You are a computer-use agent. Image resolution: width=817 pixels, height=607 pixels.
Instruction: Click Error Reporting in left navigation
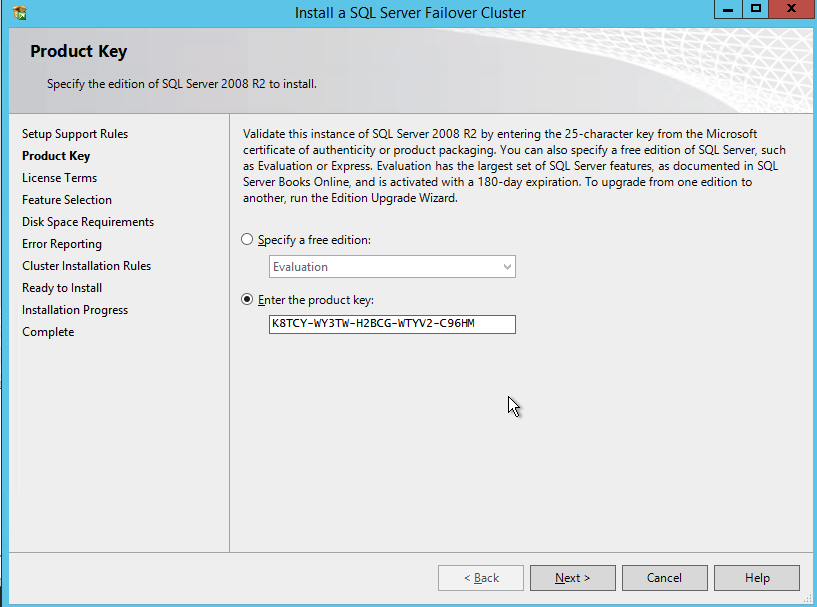click(x=62, y=244)
